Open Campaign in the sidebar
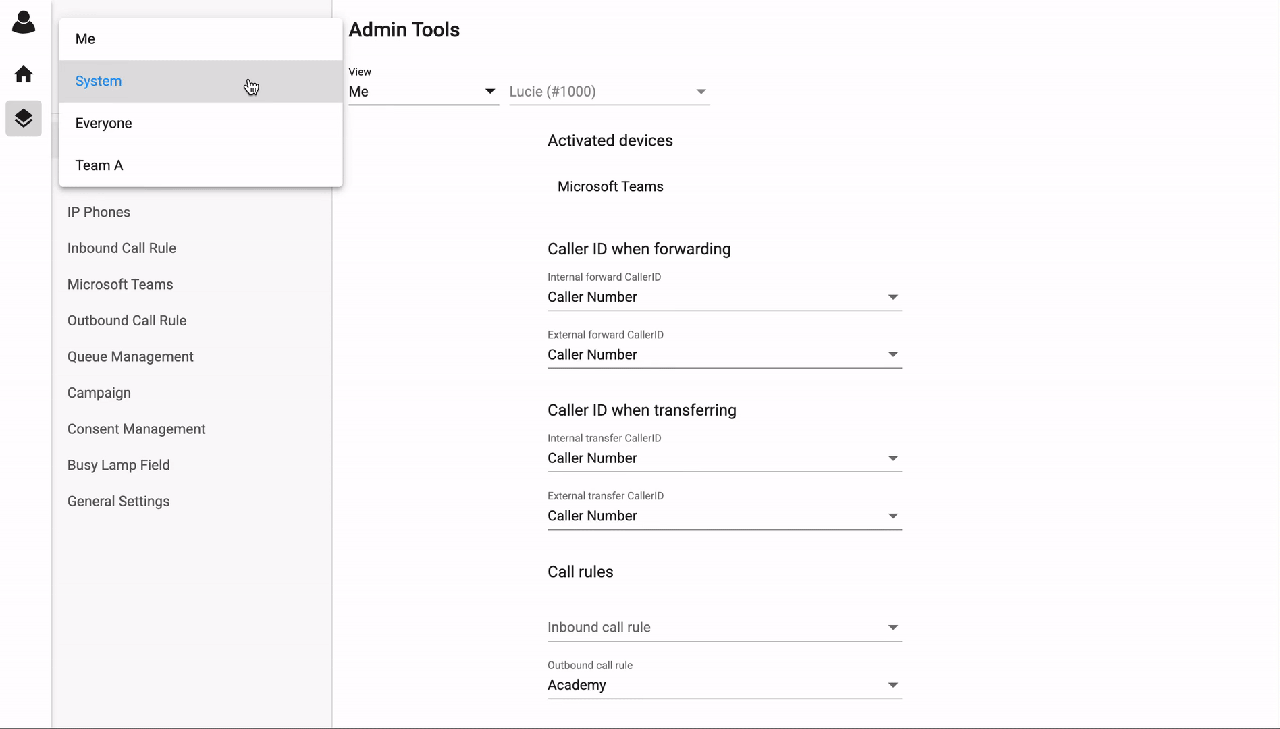The height and width of the screenshot is (729, 1280). (x=99, y=393)
